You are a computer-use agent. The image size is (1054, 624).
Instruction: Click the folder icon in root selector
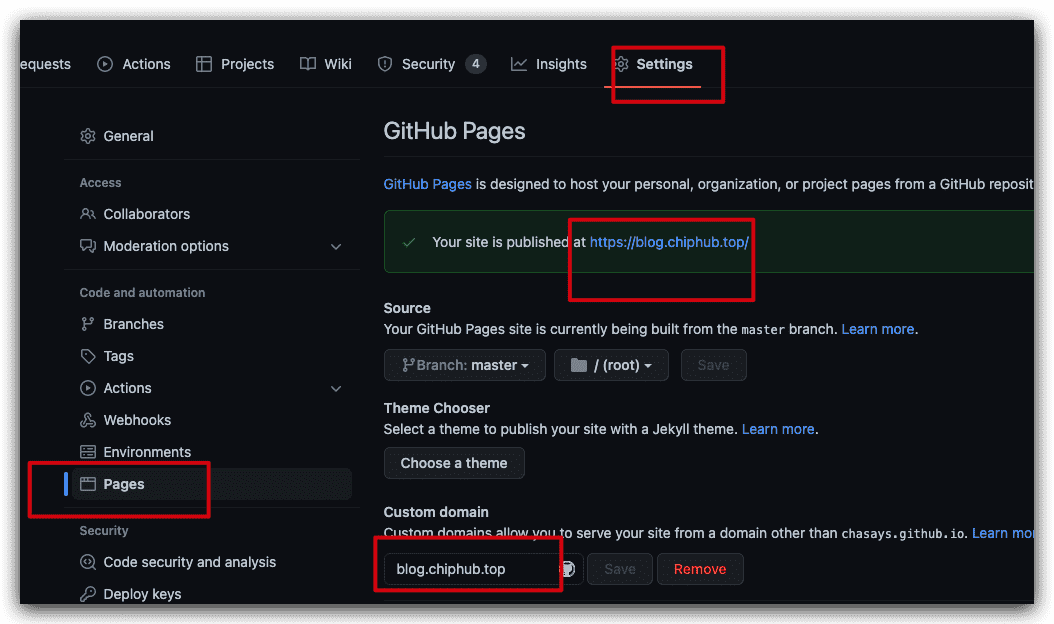[579, 365]
